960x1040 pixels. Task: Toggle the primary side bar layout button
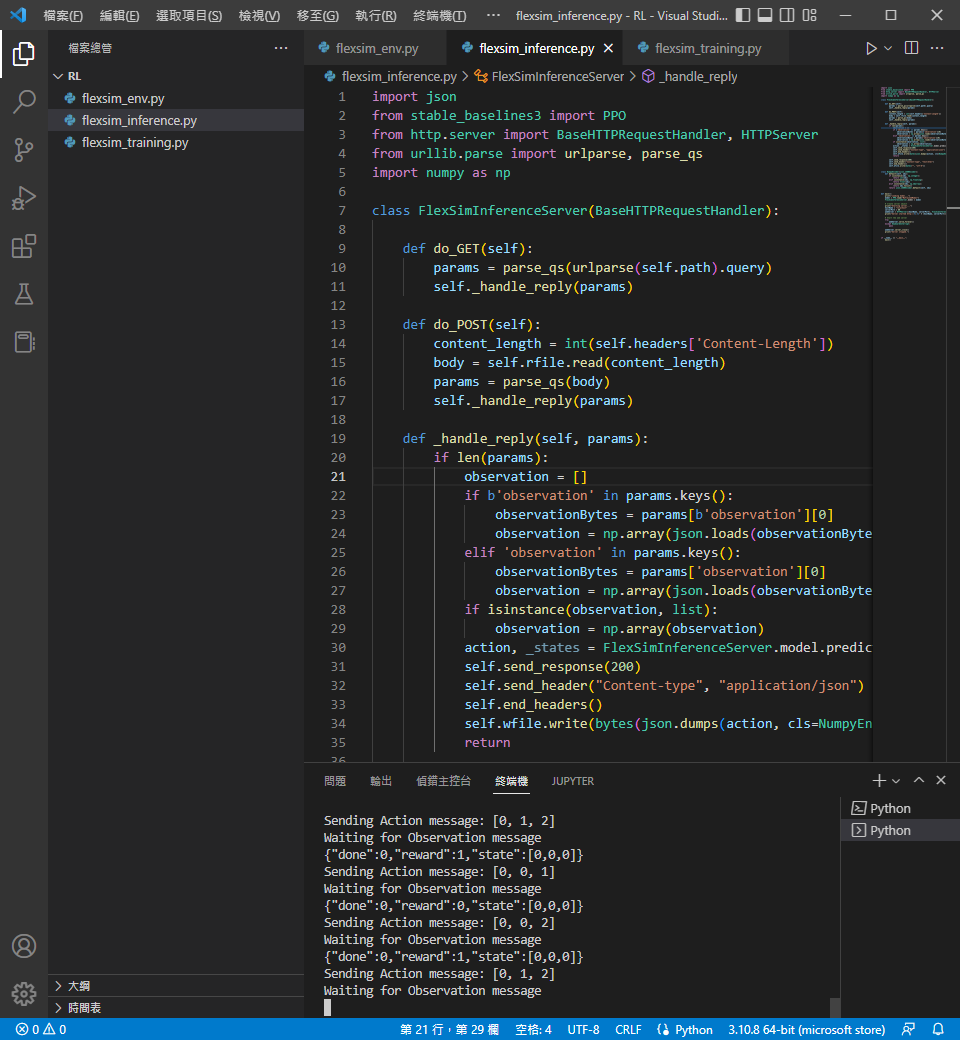[741, 16]
